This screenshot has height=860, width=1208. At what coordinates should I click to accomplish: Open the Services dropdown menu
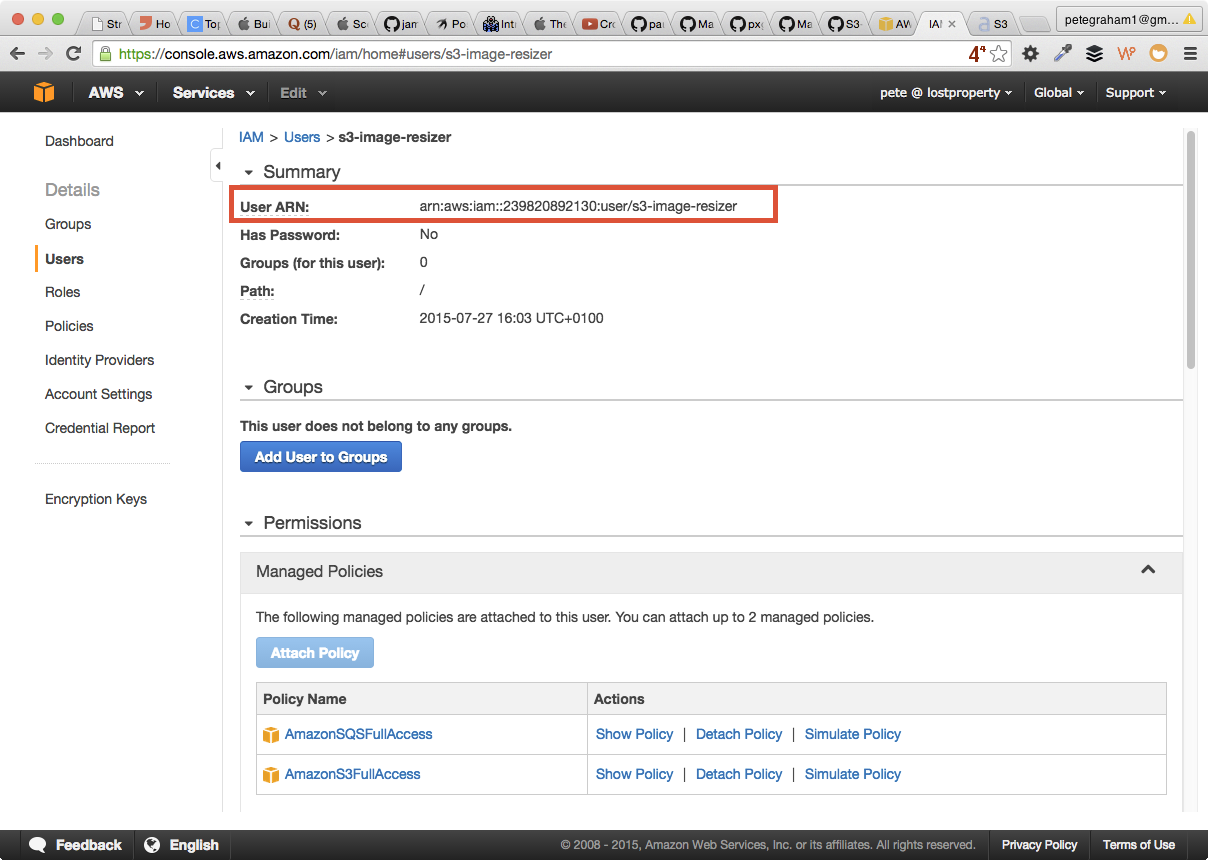(x=213, y=92)
